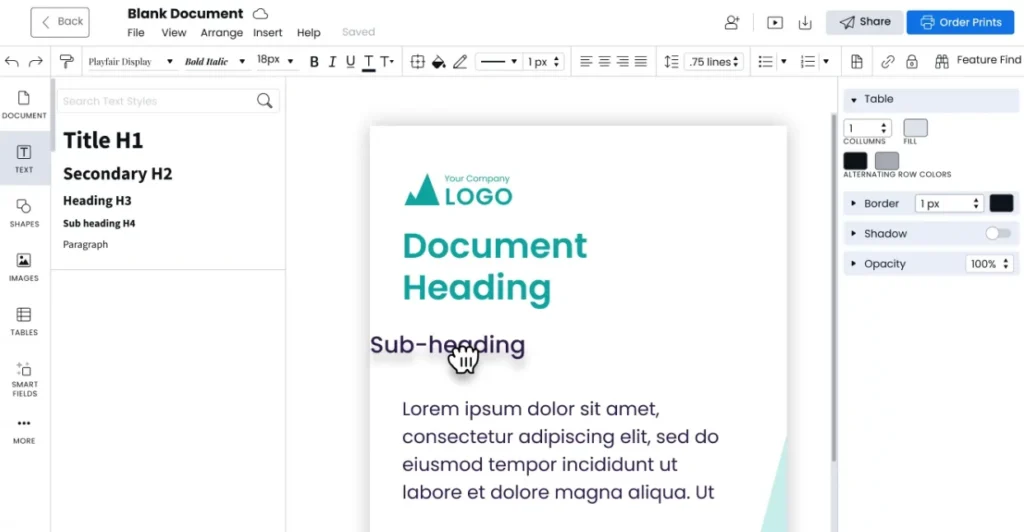Click the Order Prints button
This screenshot has height=532, width=1024.
961,22
